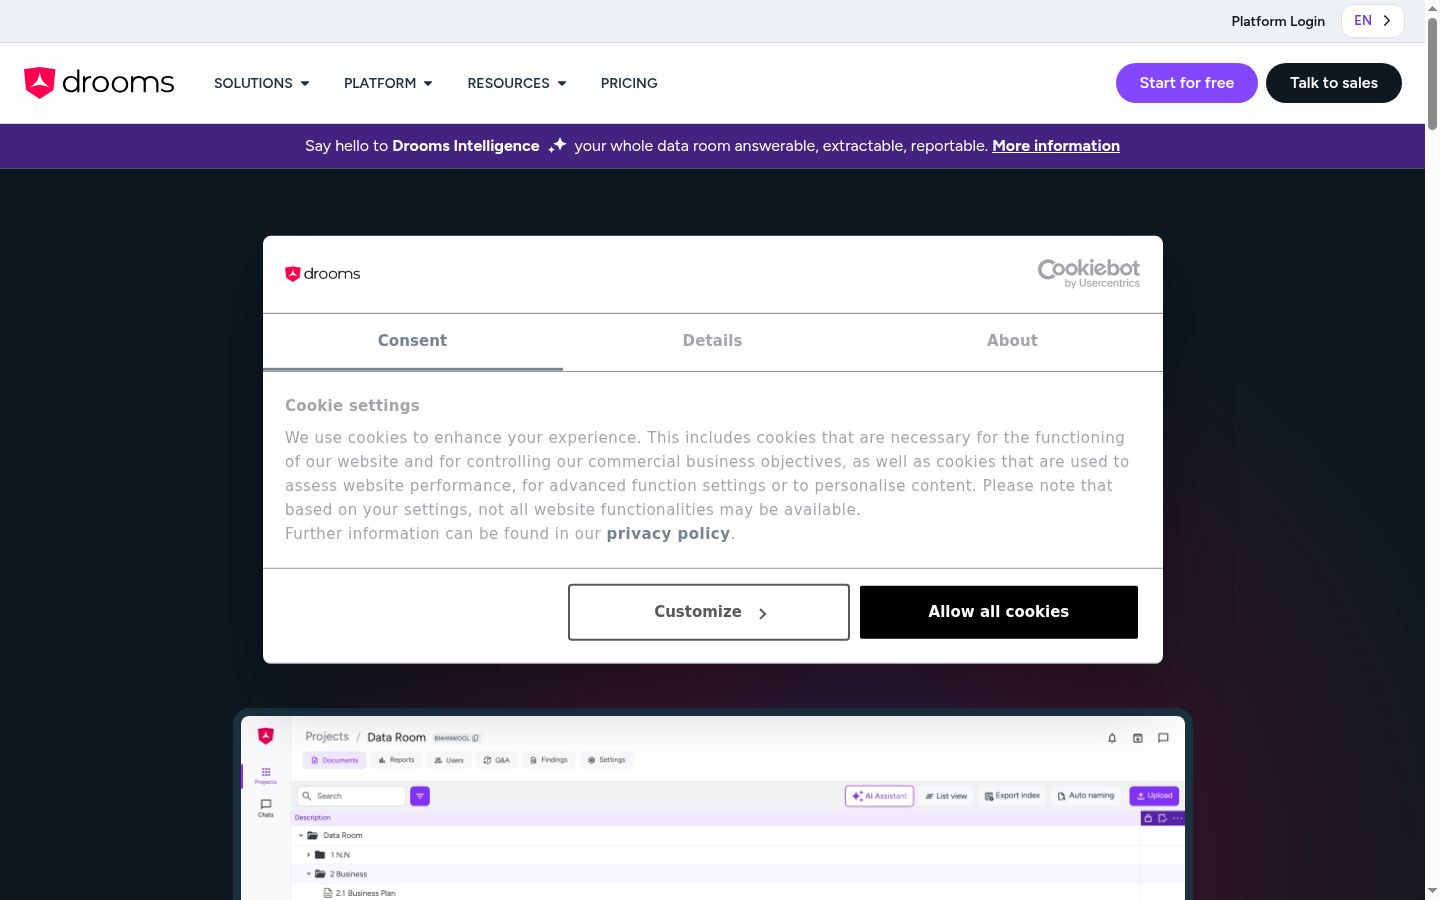This screenshot has width=1440, height=900.
Task: Click the Customize cookies button
Action: pyautogui.click(x=709, y=612)
